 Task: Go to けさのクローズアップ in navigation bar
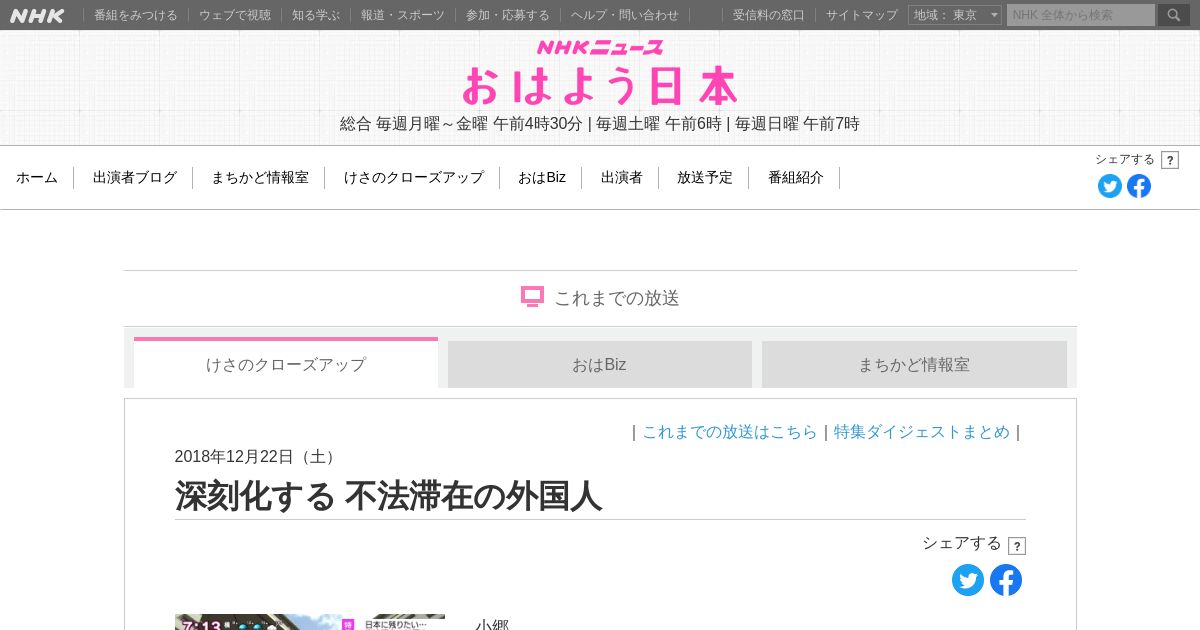click(414, 177)
